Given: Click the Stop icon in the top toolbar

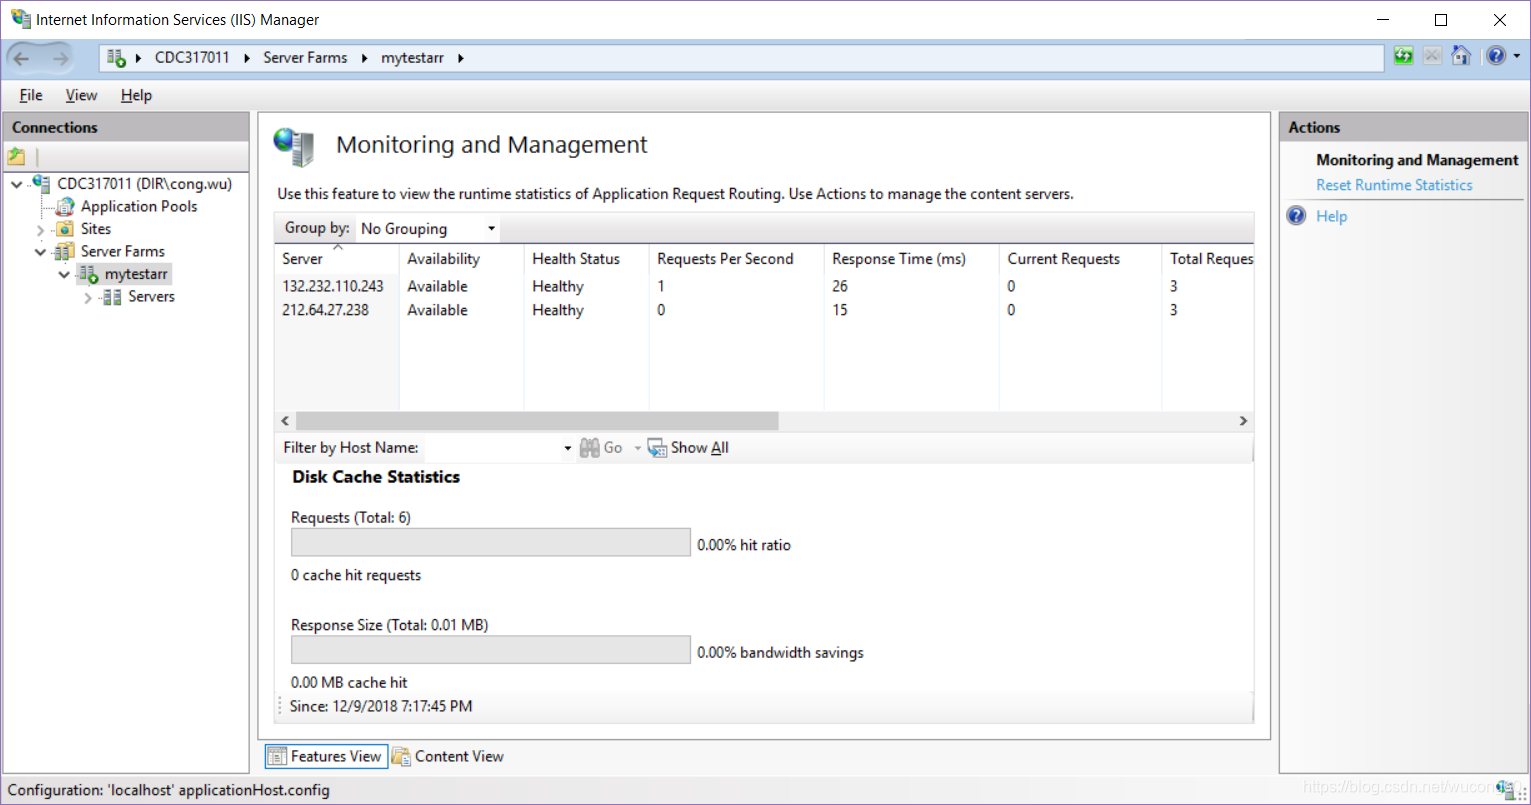Looking at the screenshot, I should 1432,56.
